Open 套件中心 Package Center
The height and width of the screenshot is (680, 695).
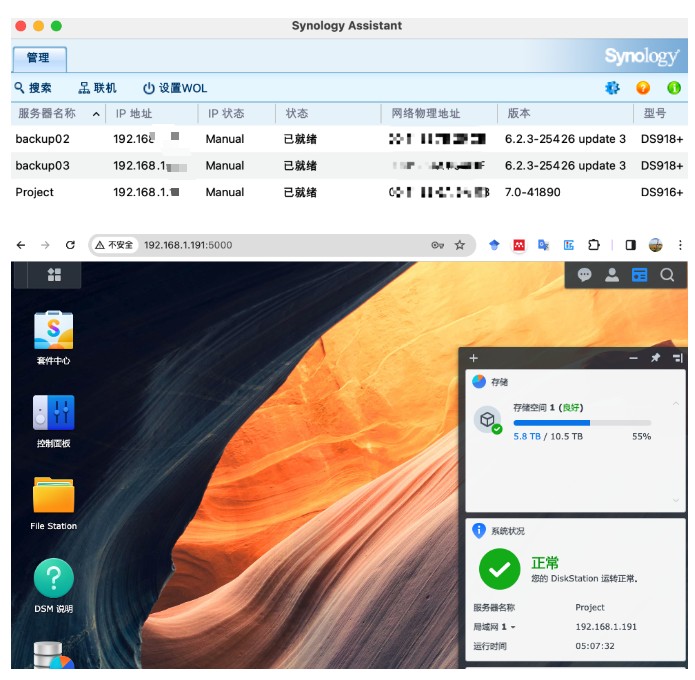(53, 337)
